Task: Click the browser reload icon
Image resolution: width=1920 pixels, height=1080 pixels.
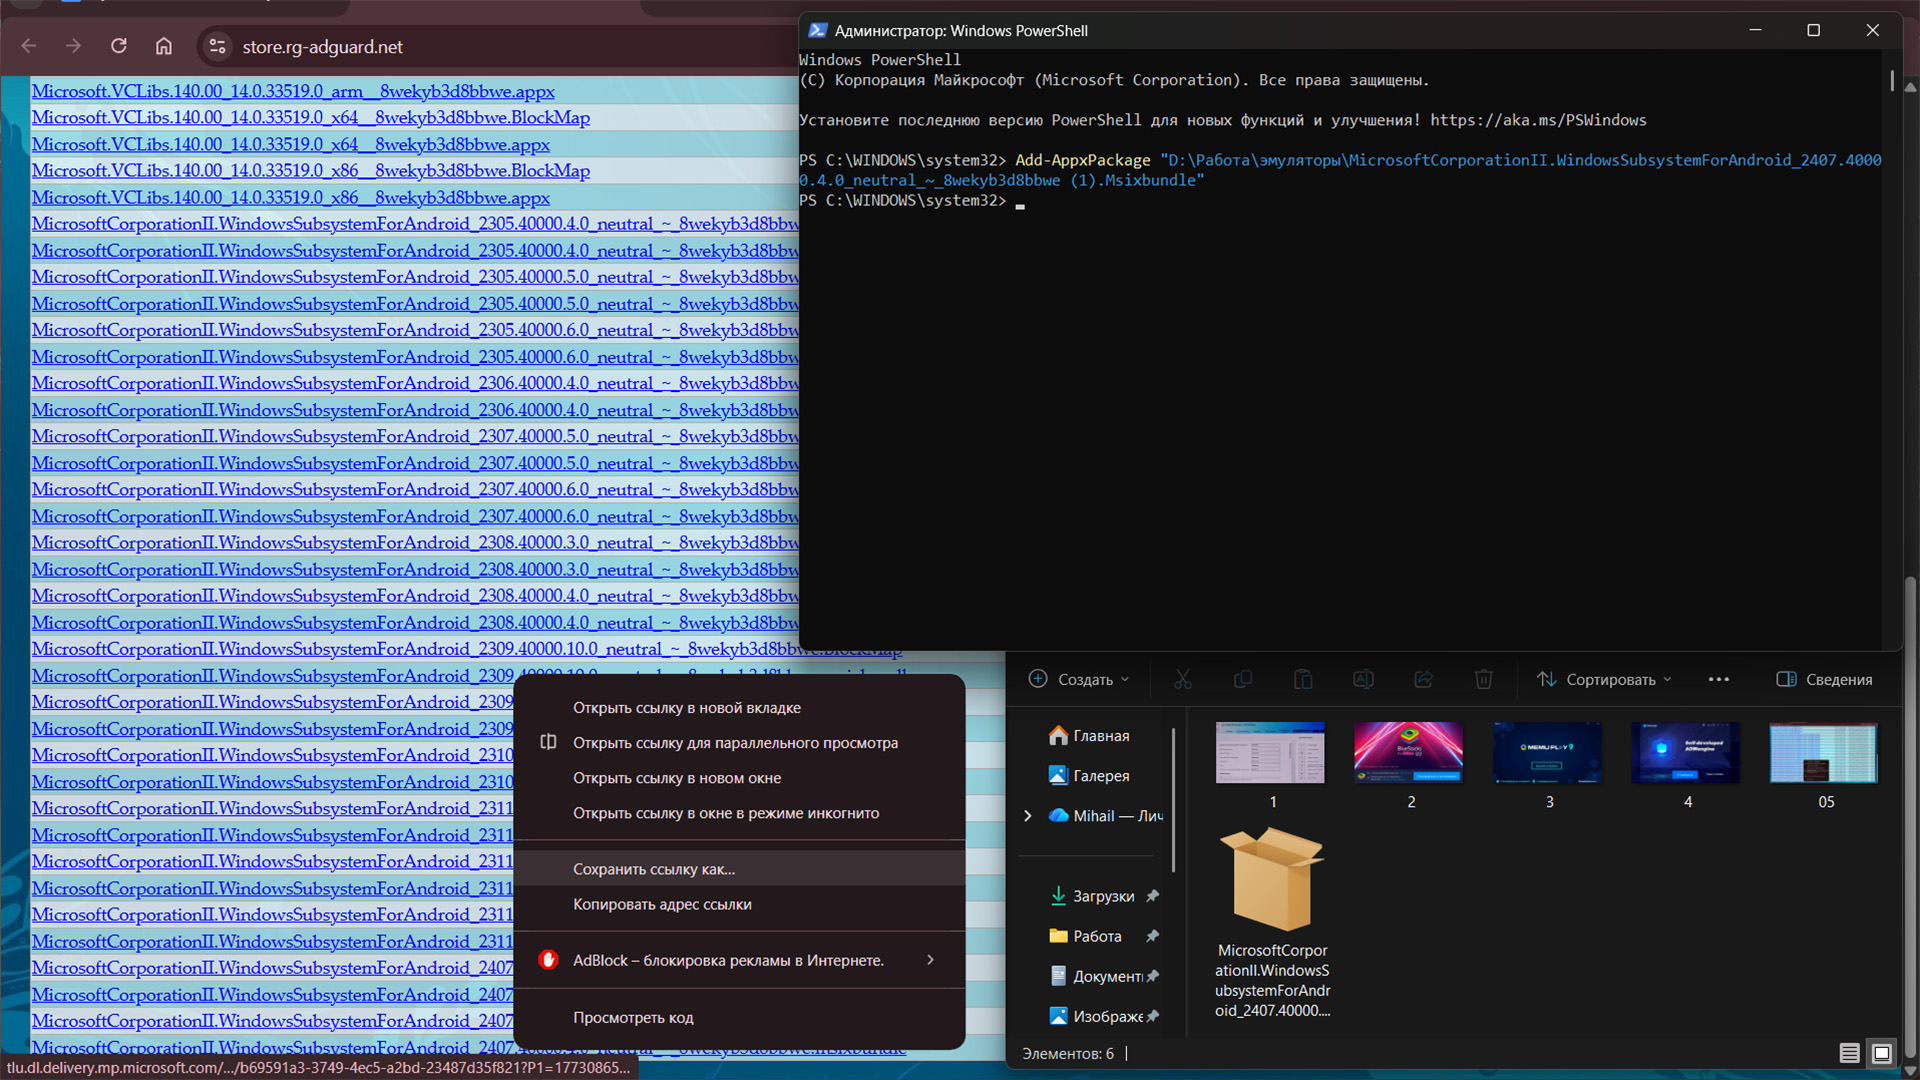Action: (118, 46)
